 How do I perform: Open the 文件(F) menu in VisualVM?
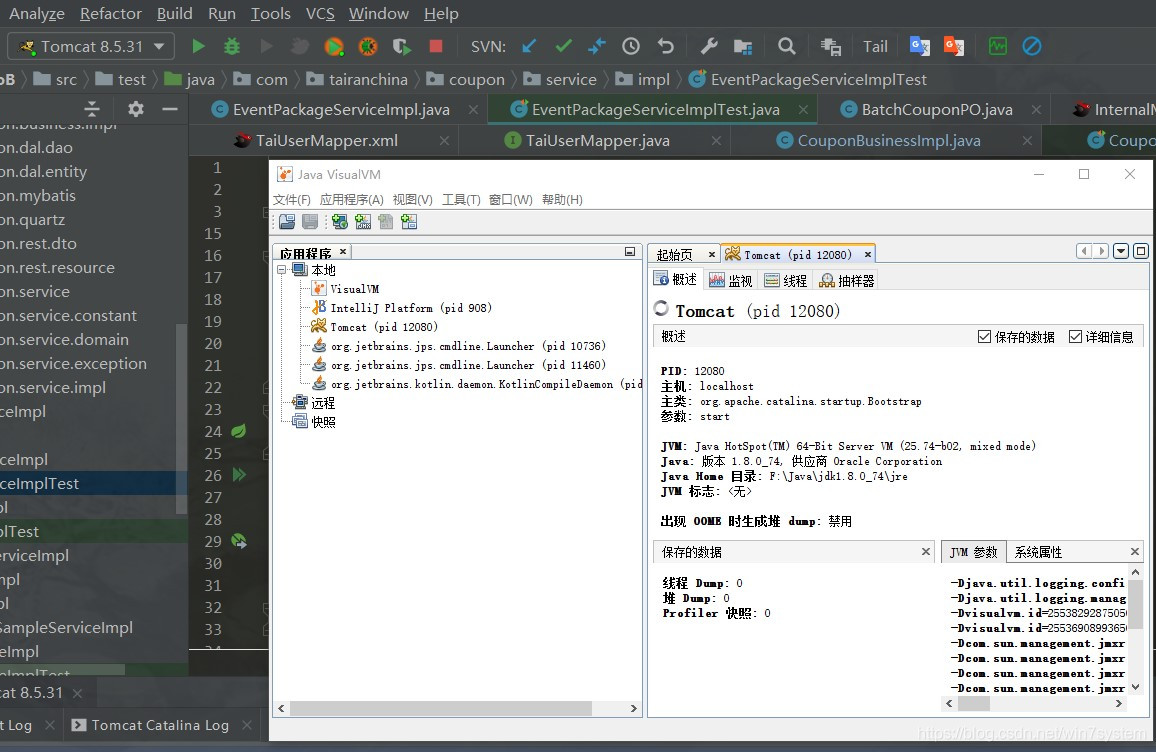point(291,200)
